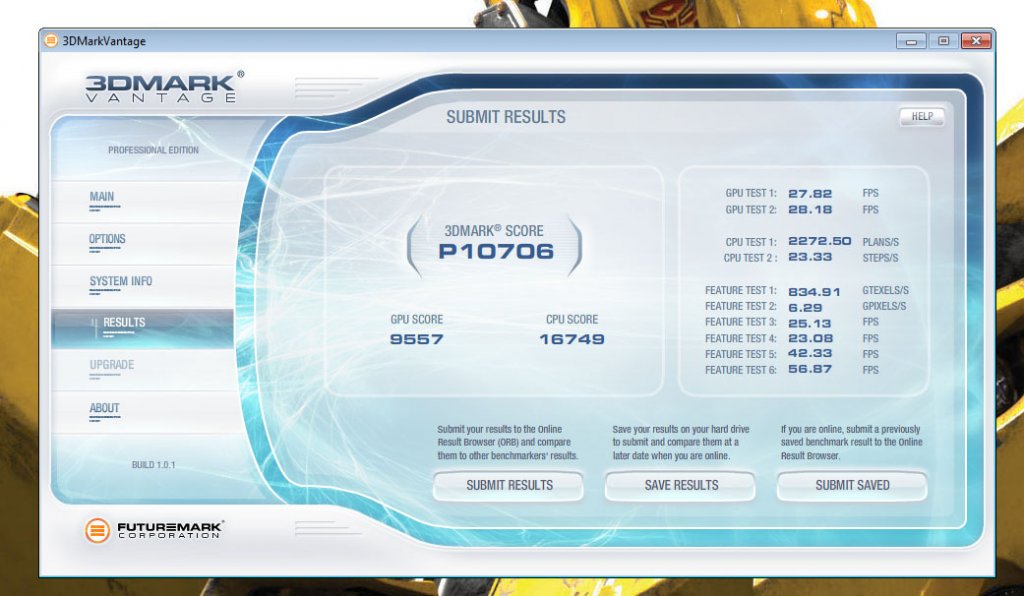Click Feature Test 1 value 834.91
1024x596 pixels.
point(814,292)
